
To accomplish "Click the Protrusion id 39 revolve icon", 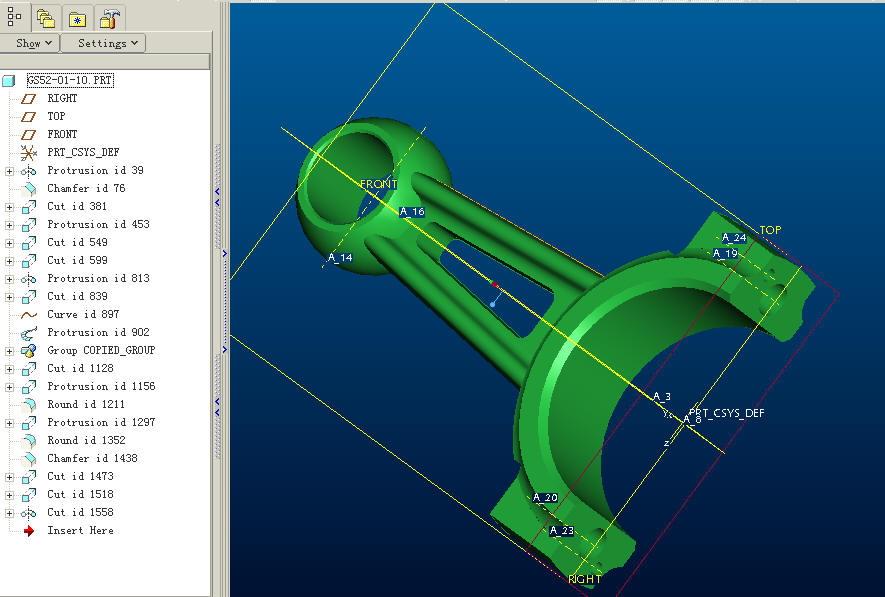I will [28, 171].
